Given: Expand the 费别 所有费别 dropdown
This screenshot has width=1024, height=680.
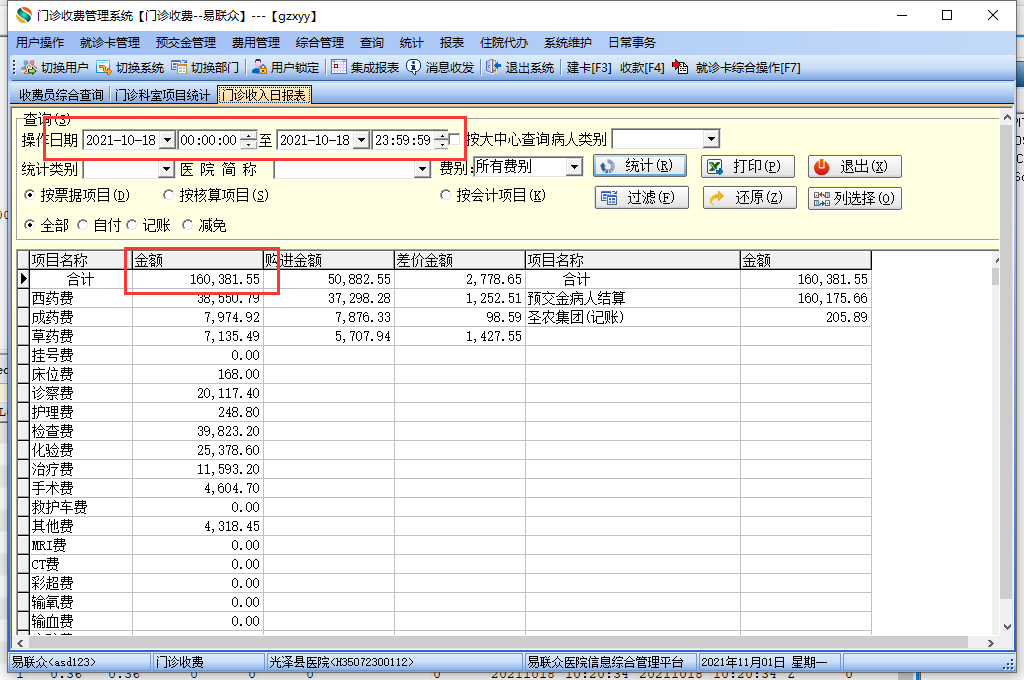Looking at the screenshot, I should (574, 167).
